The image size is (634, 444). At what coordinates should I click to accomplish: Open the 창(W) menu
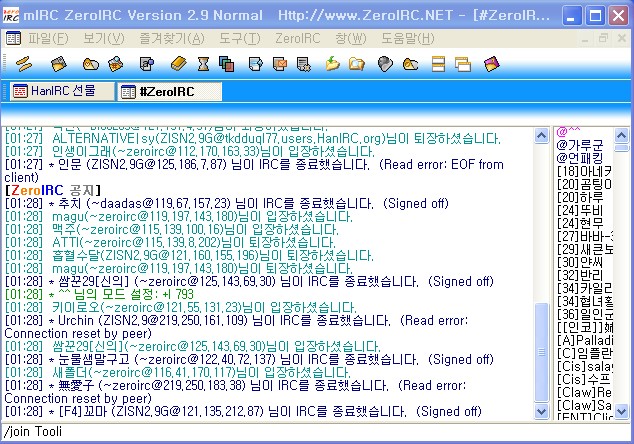pyautogui.click(x=351, y=39)
